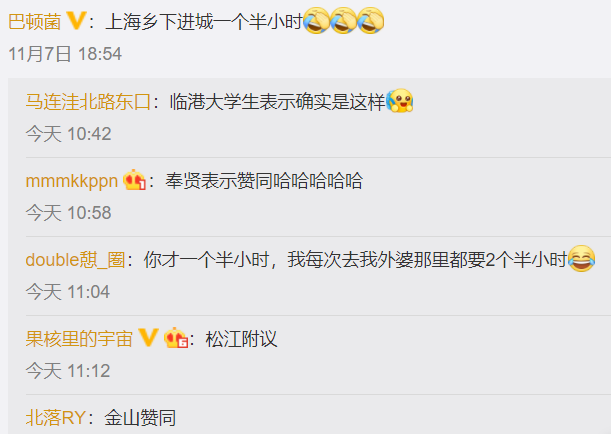
Task: Click the crying smile emoji after 确实是这样
Action: [x=399, y=101]
